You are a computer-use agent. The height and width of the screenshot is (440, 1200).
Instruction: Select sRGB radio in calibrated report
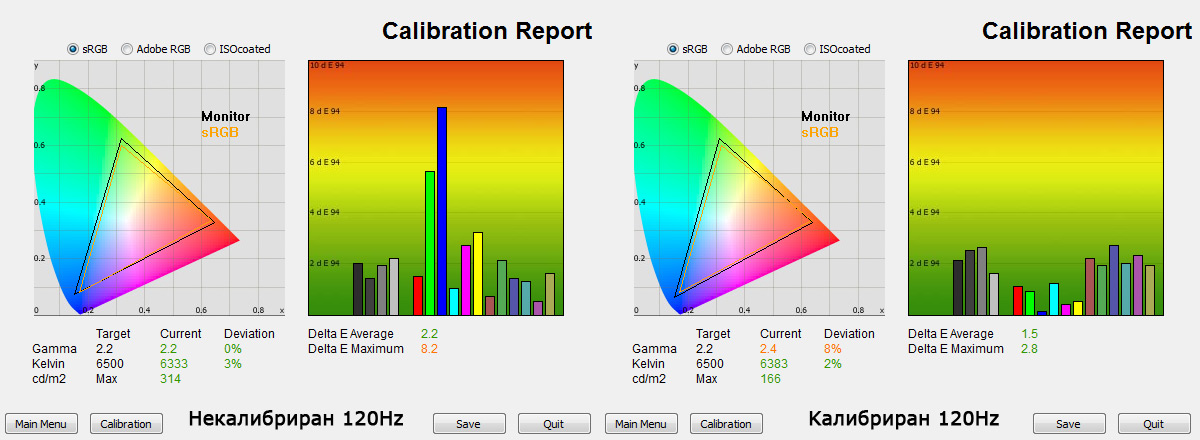click(x=673, y=49)
